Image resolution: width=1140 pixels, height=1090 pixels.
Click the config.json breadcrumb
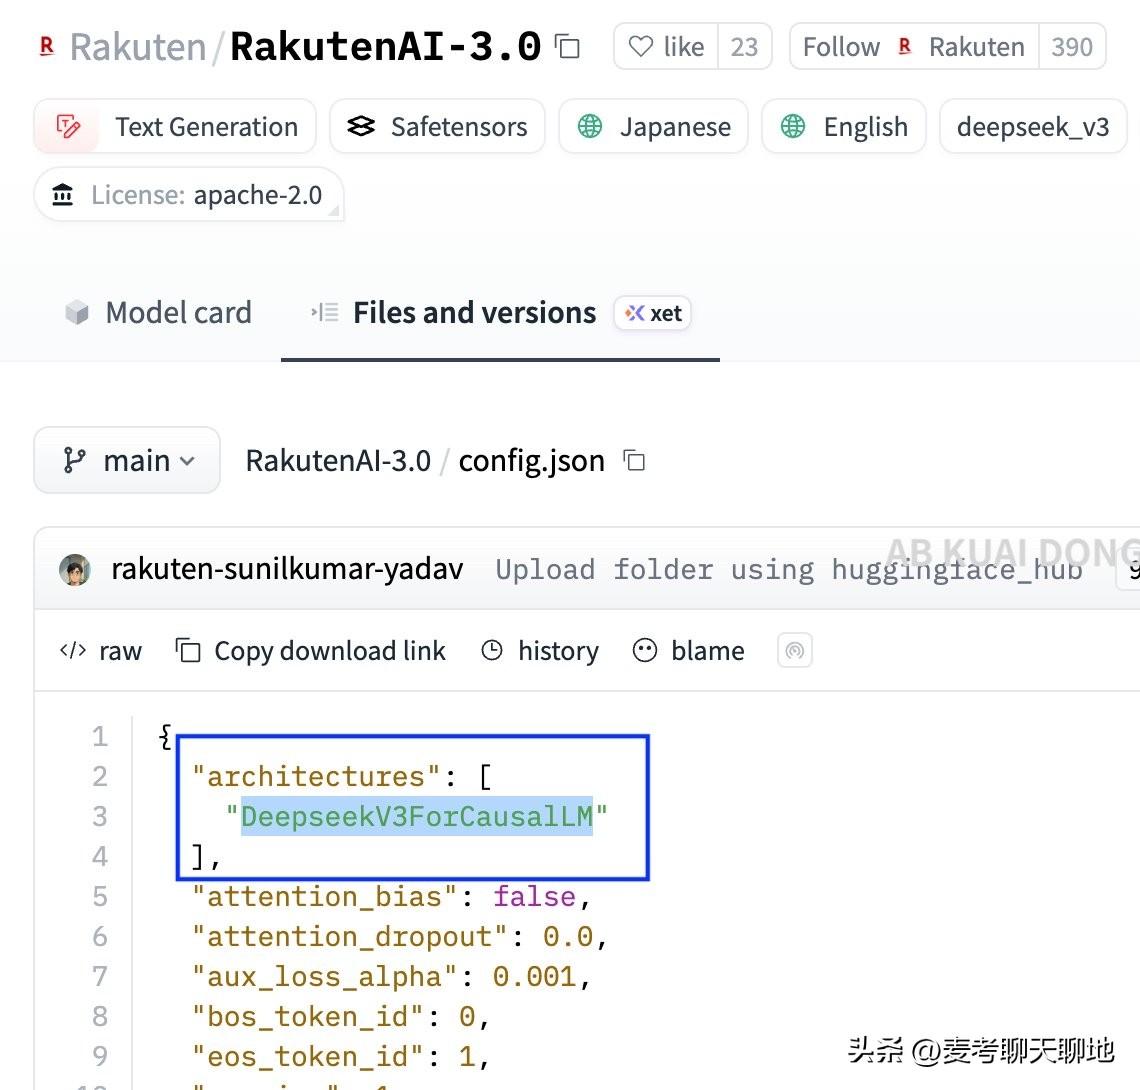[x=531, y=461]
